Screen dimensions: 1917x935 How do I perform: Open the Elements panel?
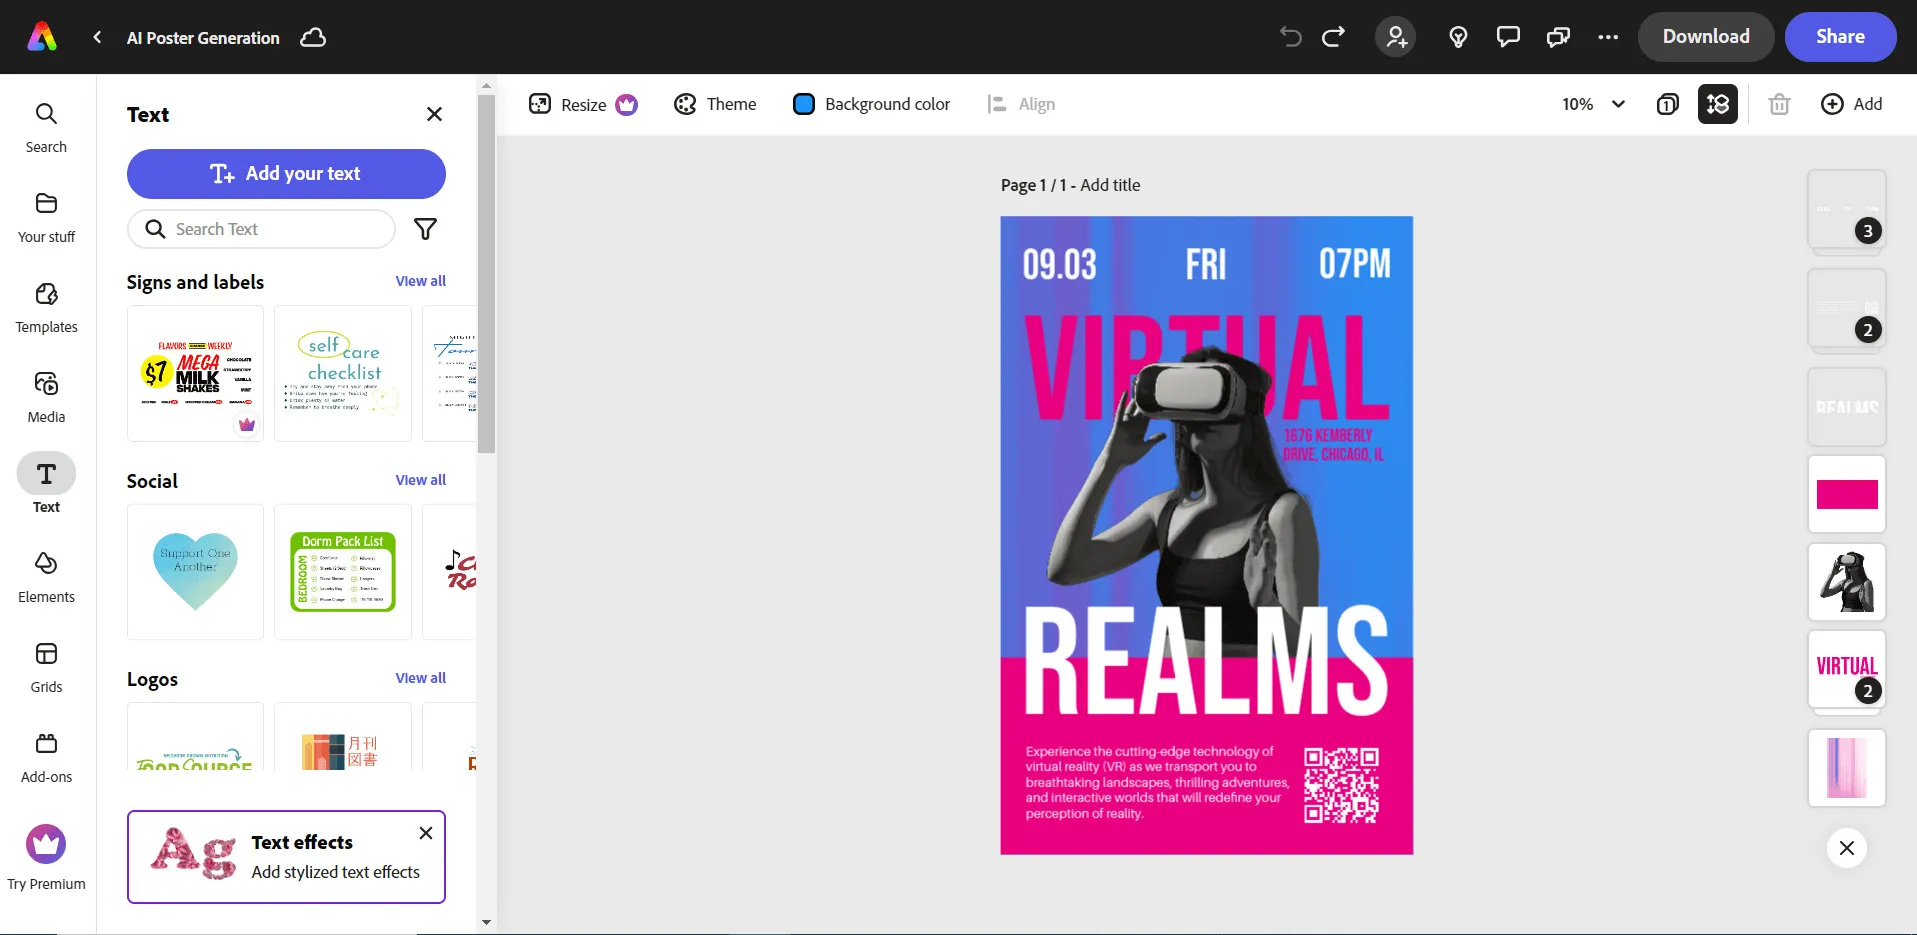(46, 575)
